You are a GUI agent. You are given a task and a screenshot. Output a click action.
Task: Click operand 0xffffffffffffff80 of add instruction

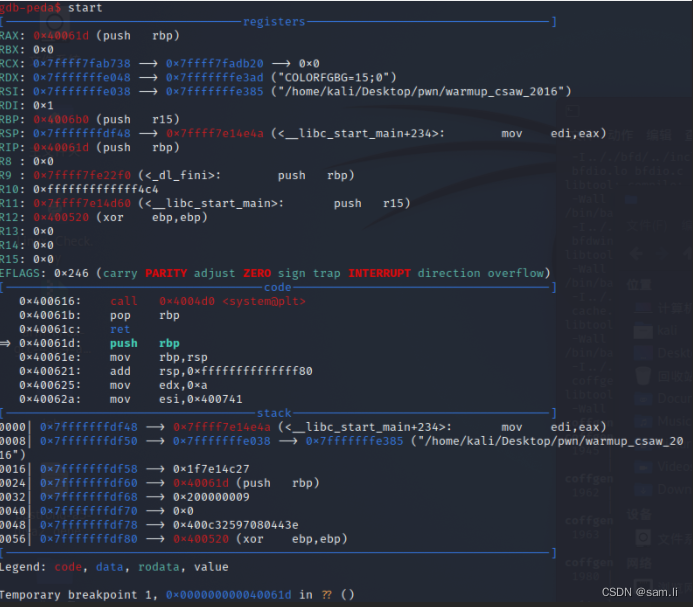pos(250,371)
